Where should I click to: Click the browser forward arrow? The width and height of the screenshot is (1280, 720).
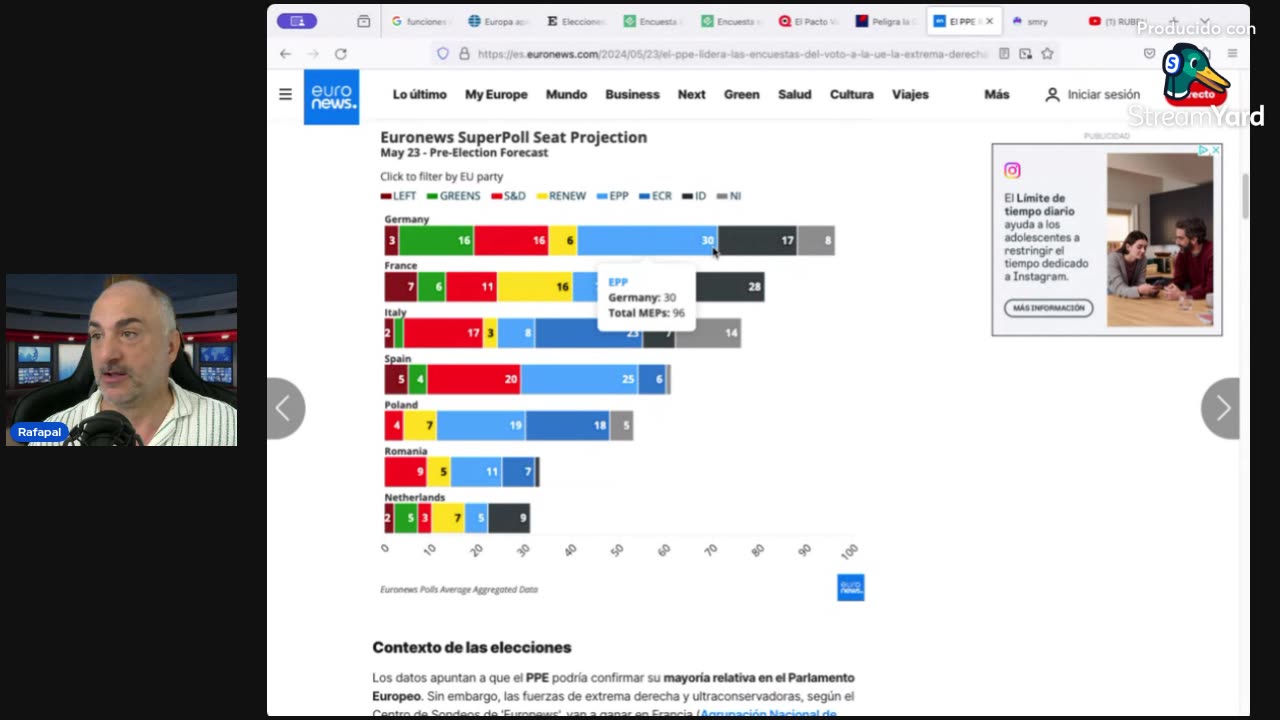[313, 54]
